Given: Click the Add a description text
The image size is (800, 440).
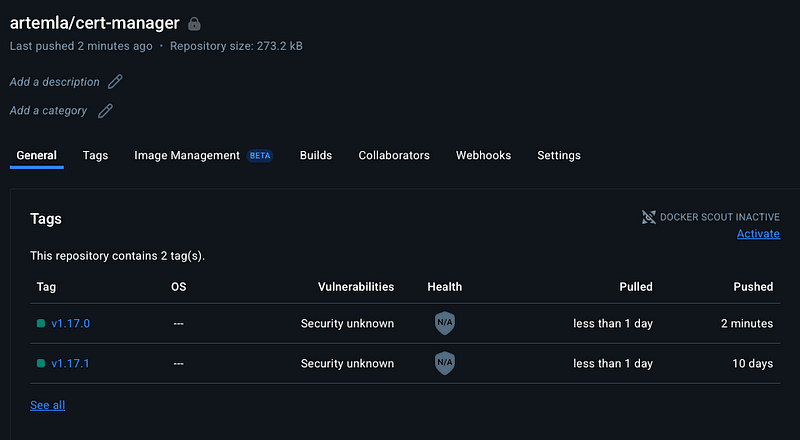Looking at the screenshot, I should [55, 82].
